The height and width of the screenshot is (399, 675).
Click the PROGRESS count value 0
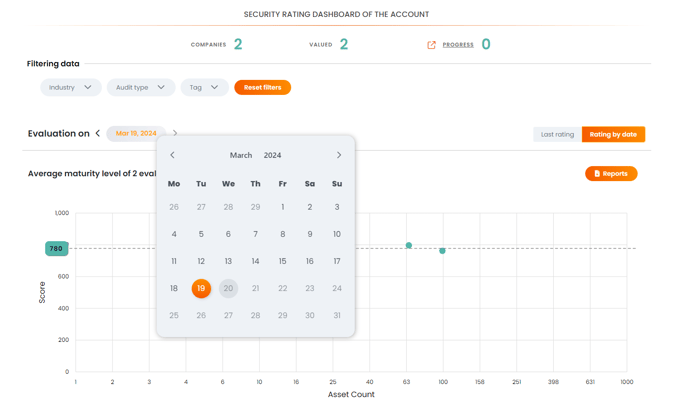[x=486, y=44]
